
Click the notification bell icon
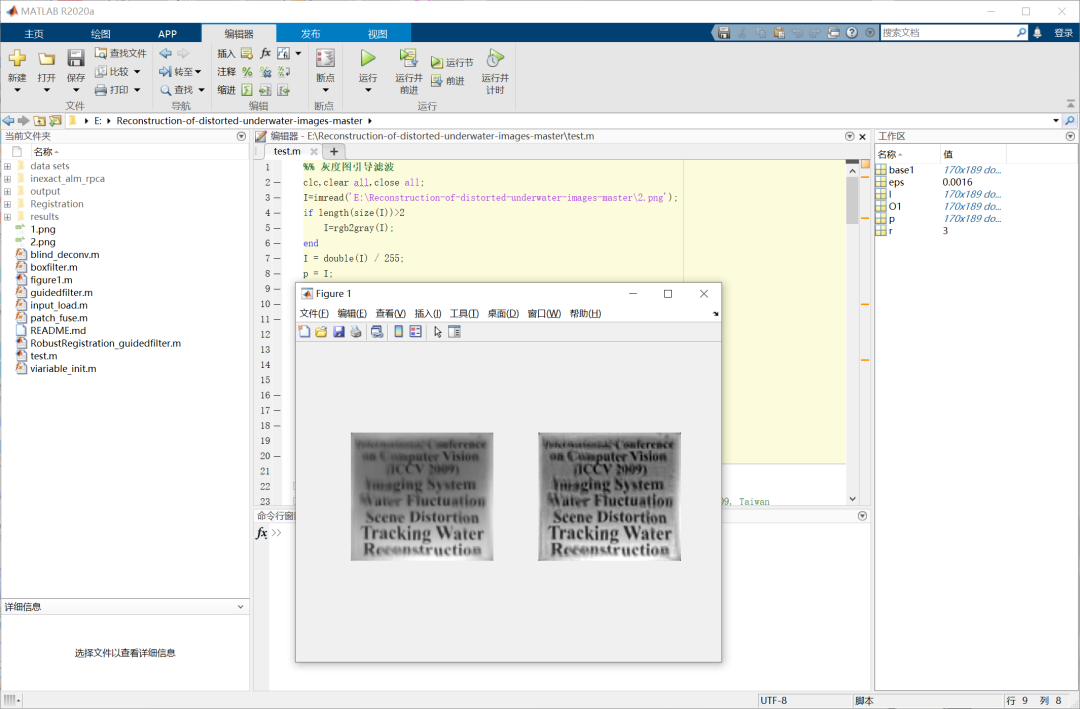1037,32
